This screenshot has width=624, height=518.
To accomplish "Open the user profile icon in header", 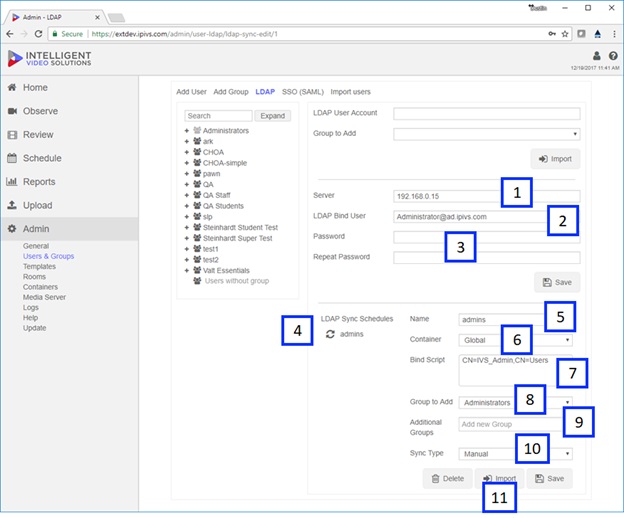I will 597,56.
